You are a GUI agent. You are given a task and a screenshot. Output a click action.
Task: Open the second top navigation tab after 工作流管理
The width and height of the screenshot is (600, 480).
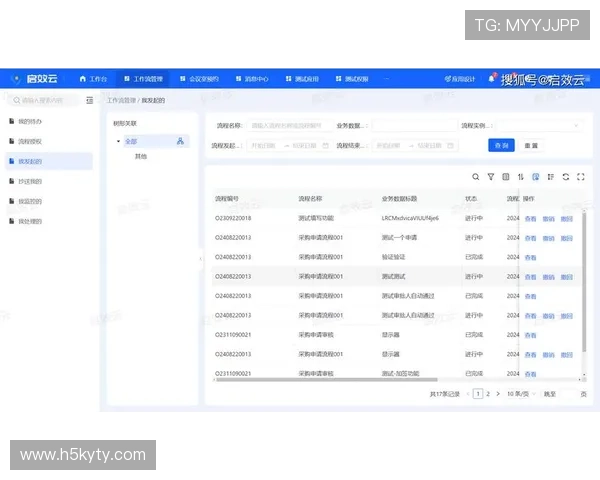(x=252, y=79)
